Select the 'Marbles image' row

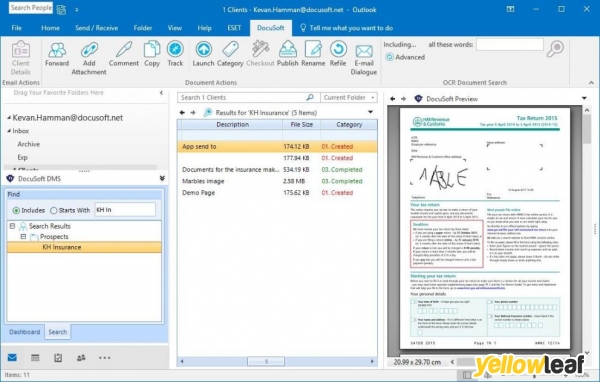point(277,181)
